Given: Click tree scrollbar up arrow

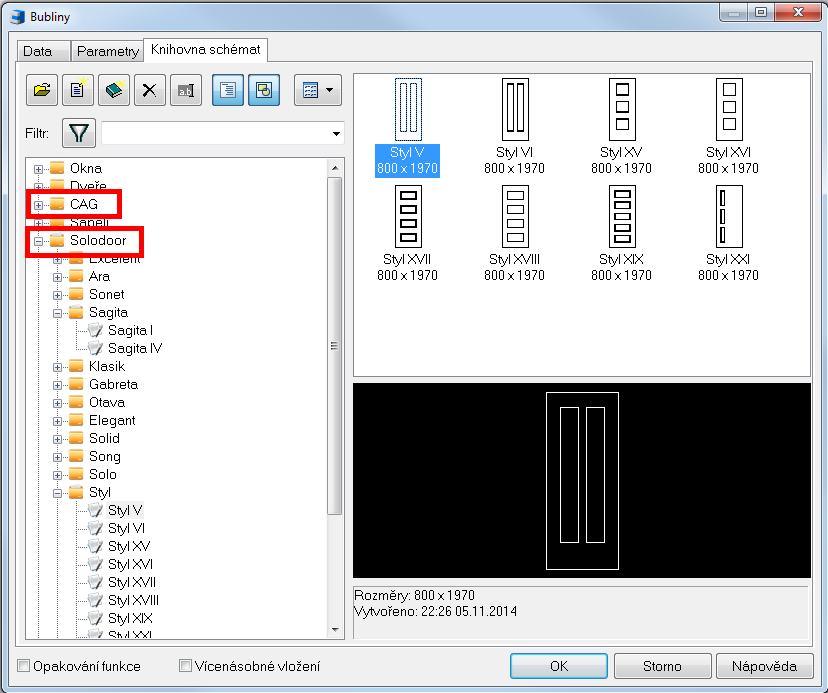Looking at the screenshot, I should (335, 167).
